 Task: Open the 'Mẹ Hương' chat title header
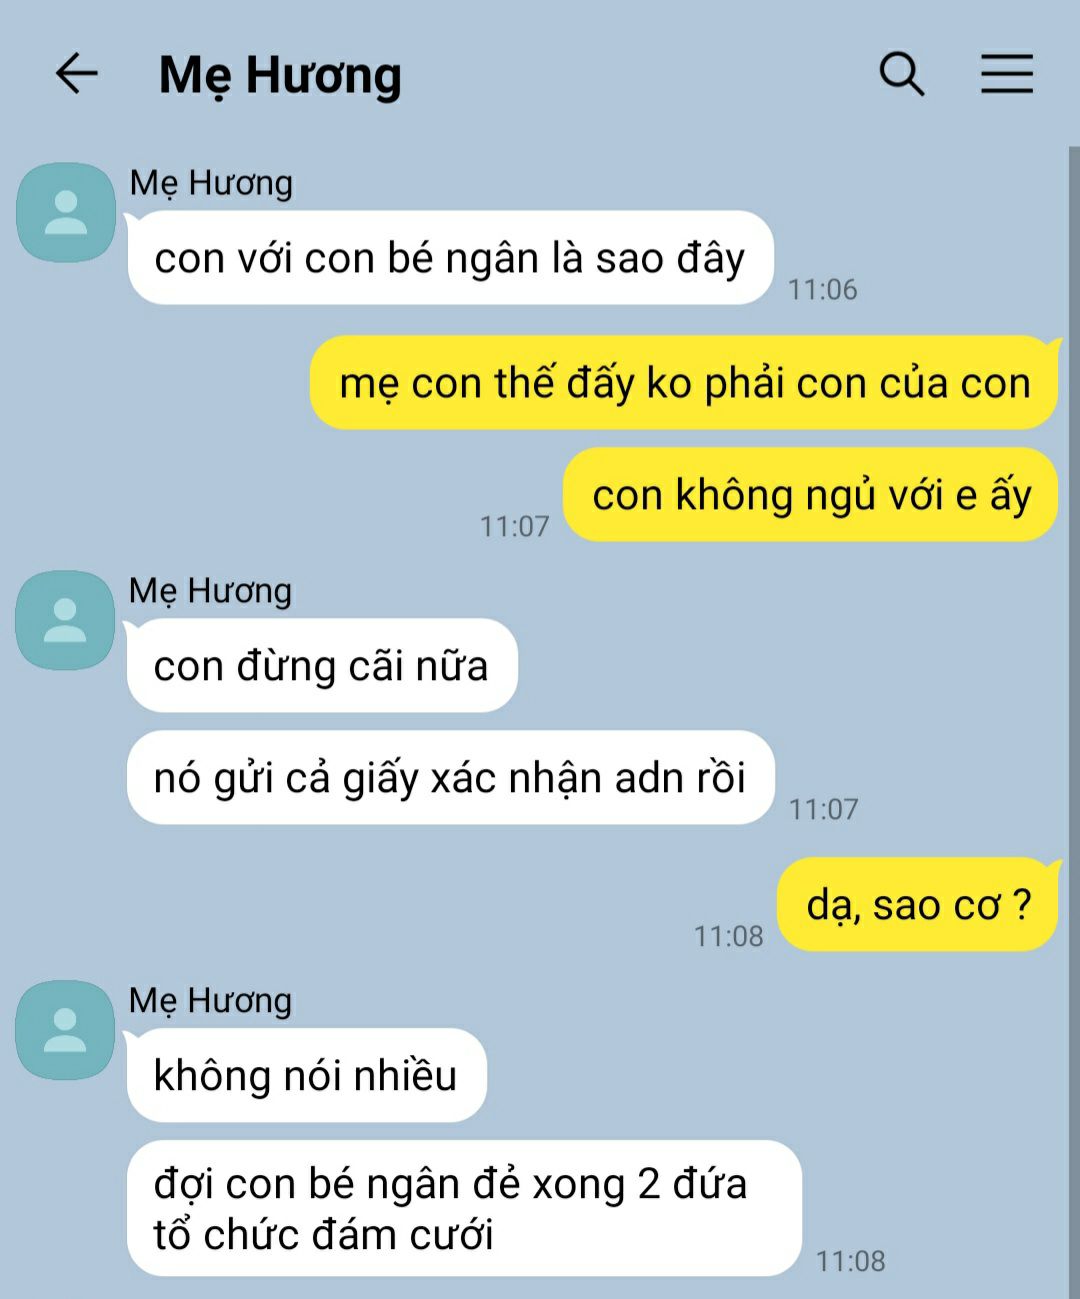pos(280,76)
